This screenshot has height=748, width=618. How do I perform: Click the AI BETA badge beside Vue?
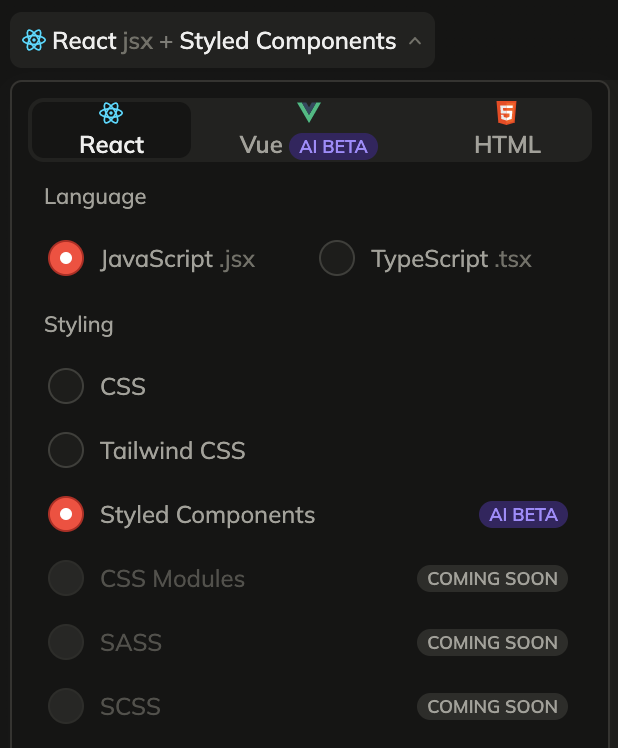[x=334, y=146]
